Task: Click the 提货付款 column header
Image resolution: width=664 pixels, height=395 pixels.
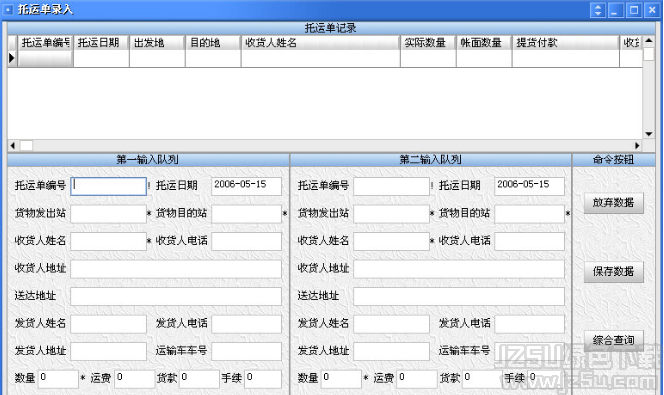Action: (565, 43)
